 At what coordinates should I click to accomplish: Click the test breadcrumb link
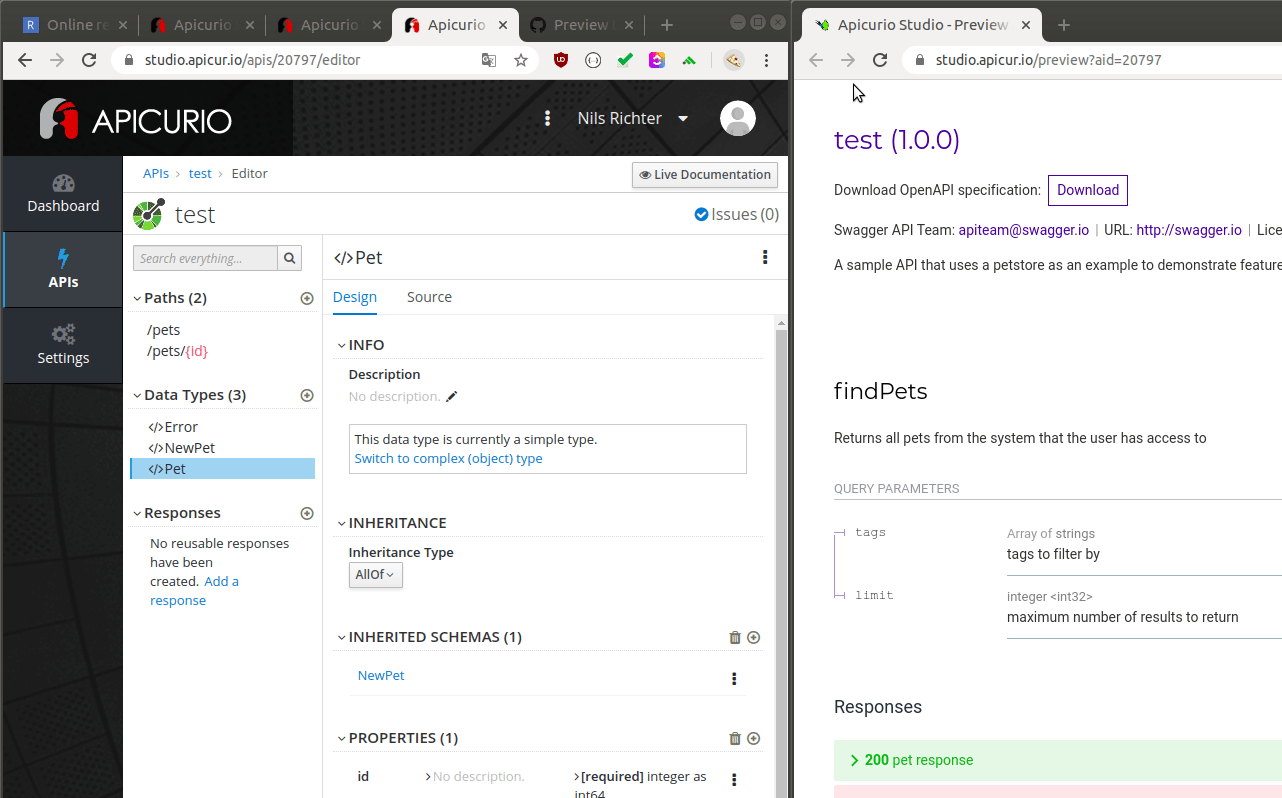(x=200, y=173)
